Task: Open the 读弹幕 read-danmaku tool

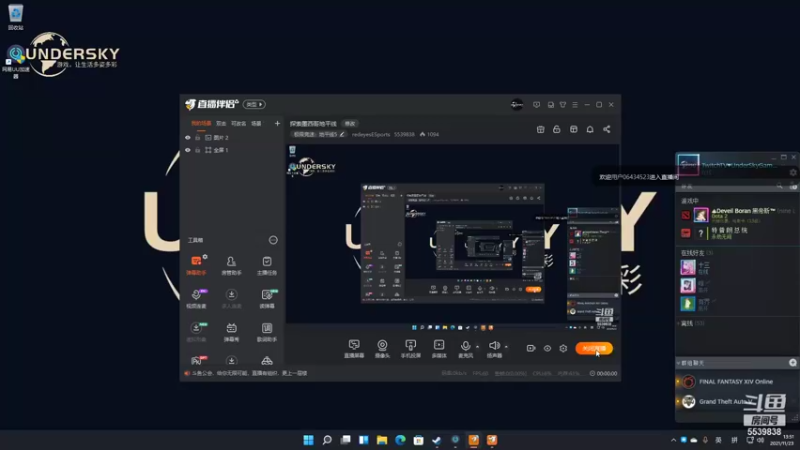Action: [267, 298]
